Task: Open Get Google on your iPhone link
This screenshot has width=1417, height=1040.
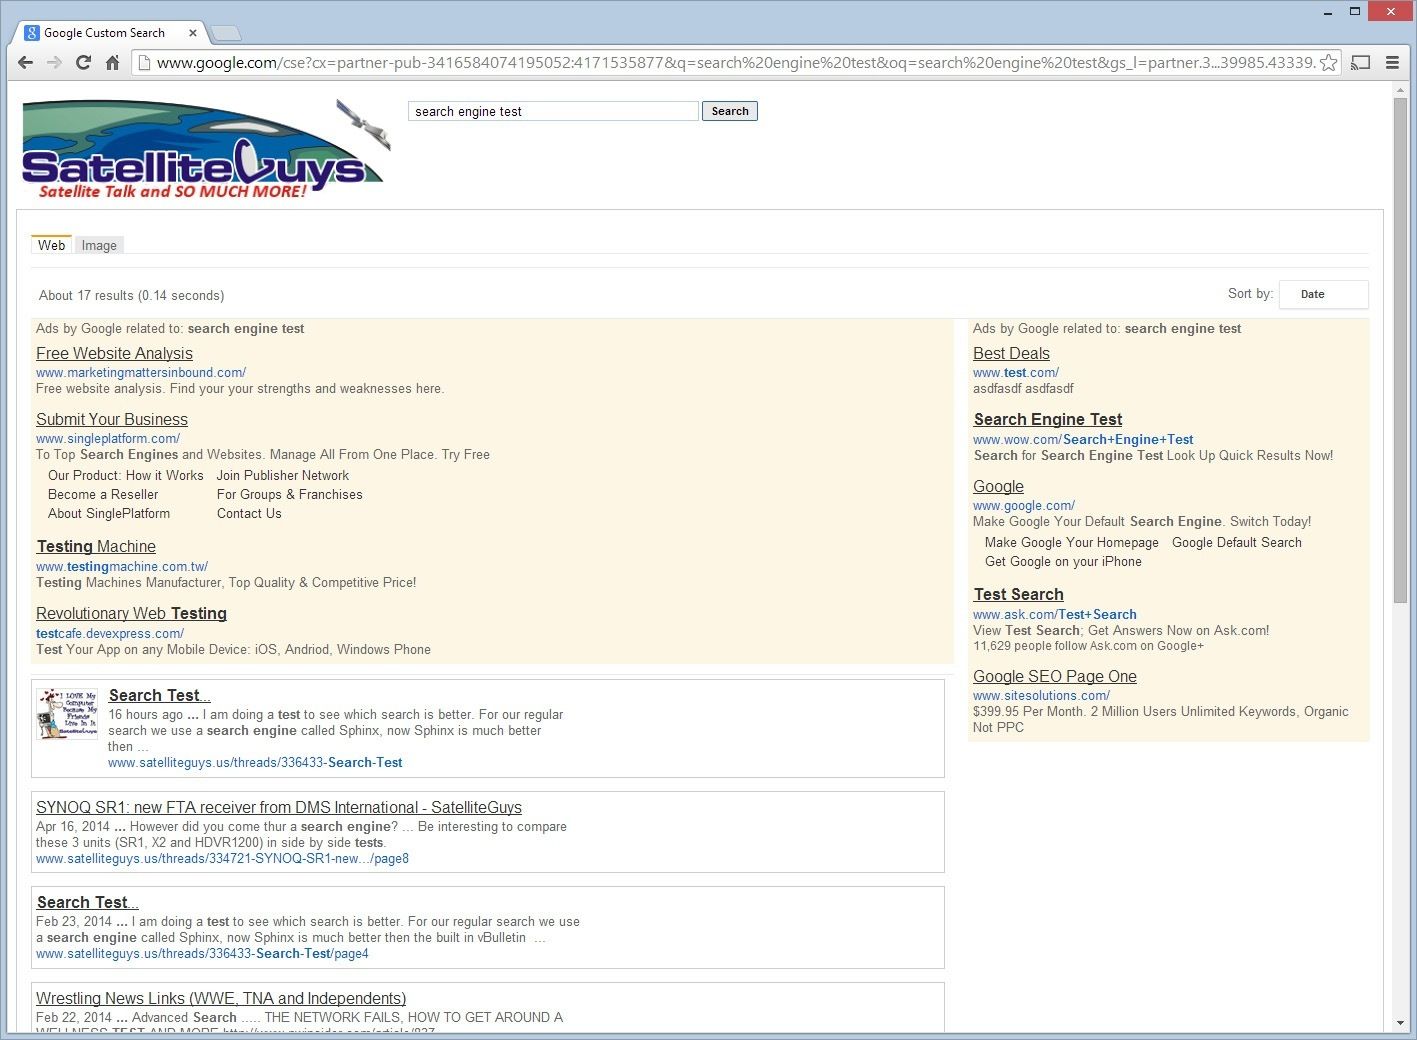Action: pos(1063,562)
